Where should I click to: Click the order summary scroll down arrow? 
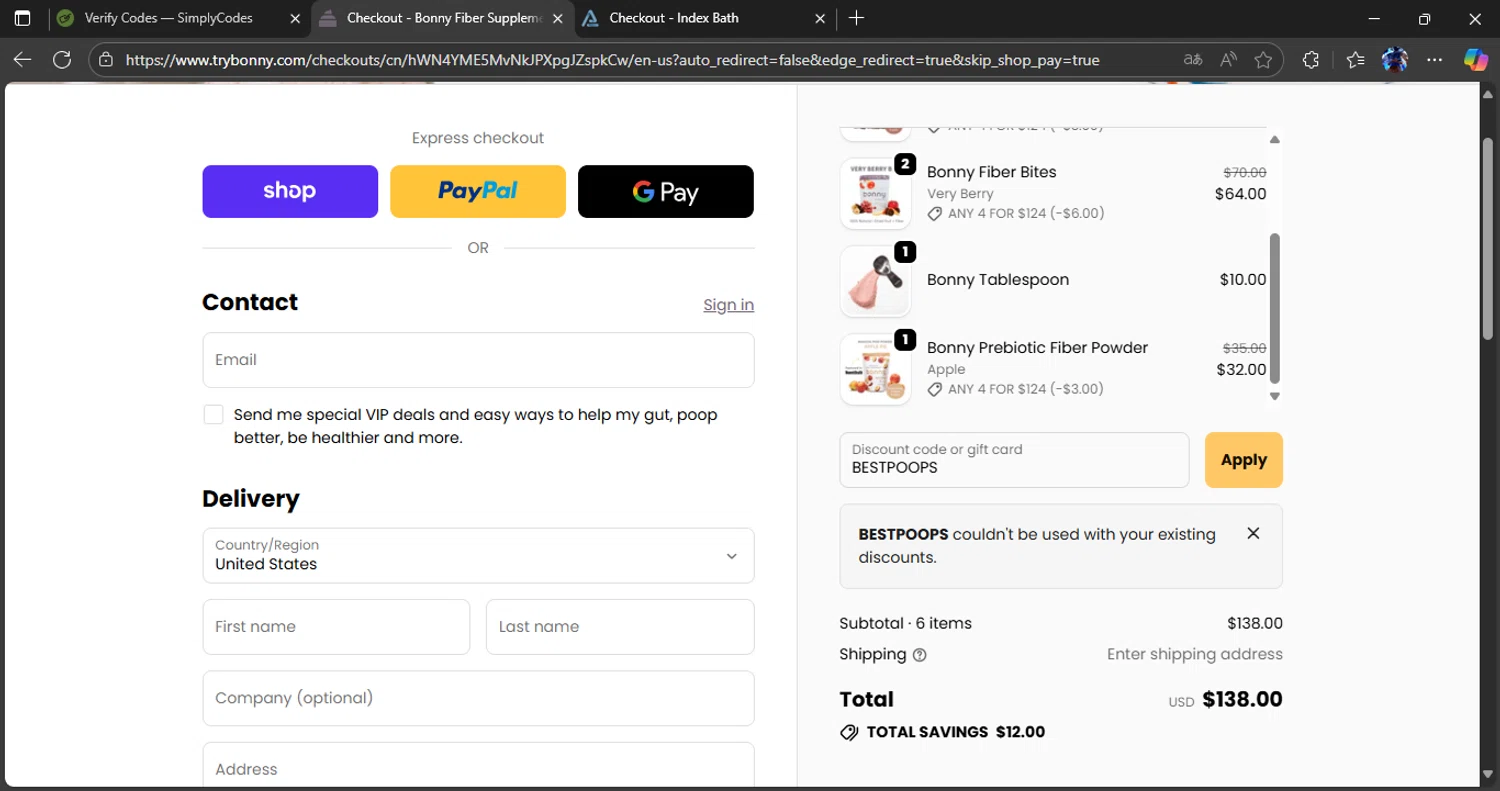pyautogui.click(x=1274, y=397)
